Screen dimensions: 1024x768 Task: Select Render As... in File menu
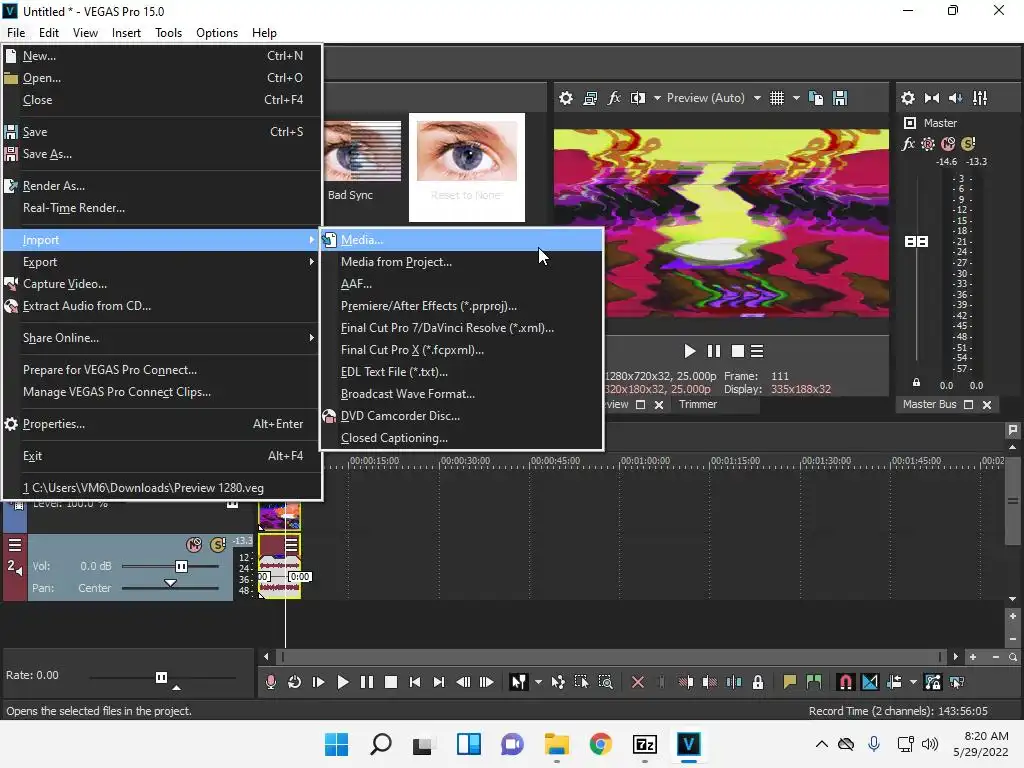coord(163,186)
